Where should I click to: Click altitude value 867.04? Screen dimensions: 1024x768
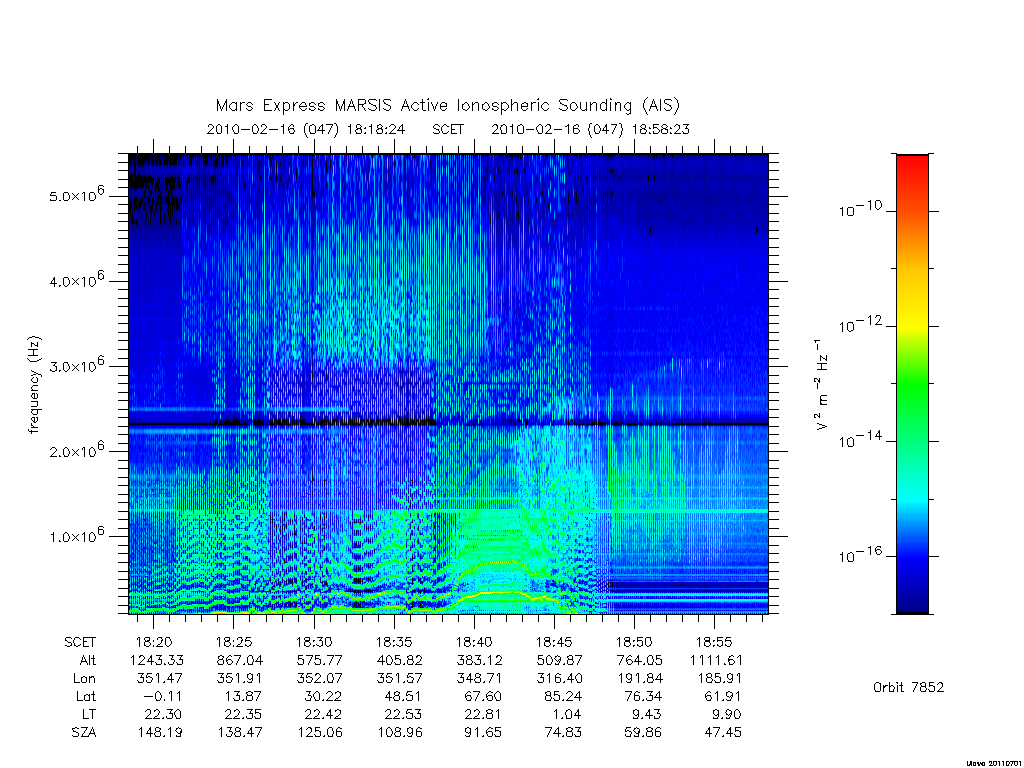pos(240,660)
